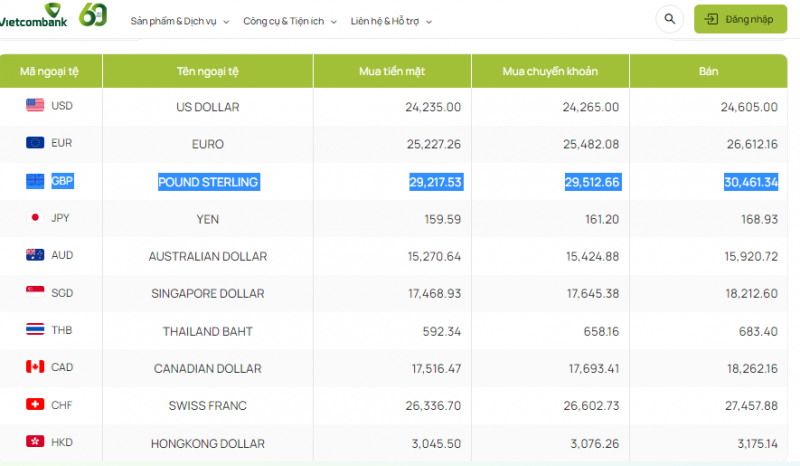Click the Bán column header
This screenshot has width=800, height=466.
tap(708, 71)
